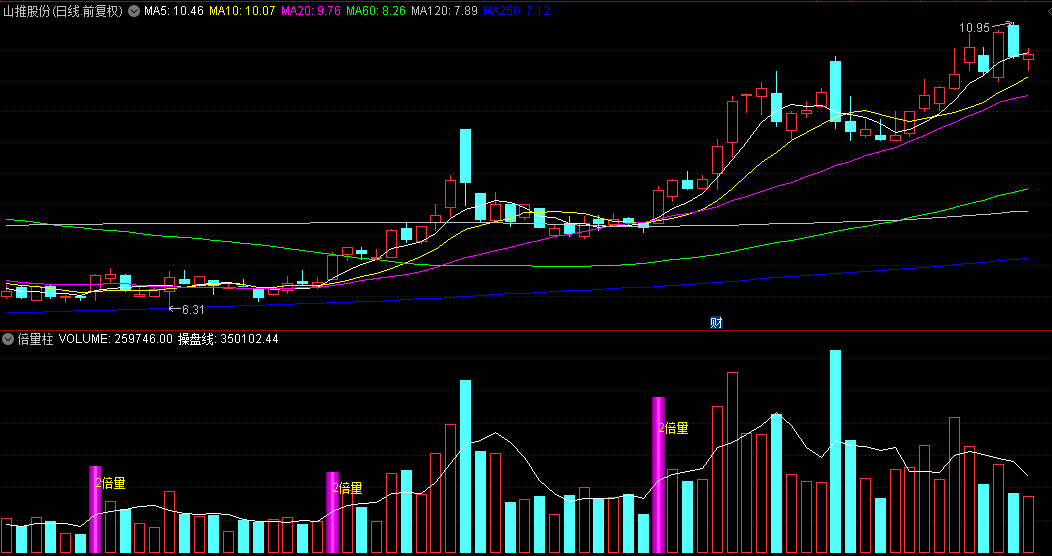This screenshot has height=556, width=1052.
Task: Select the tallest magenta volume bar
Action: click(x=659, y=475)
